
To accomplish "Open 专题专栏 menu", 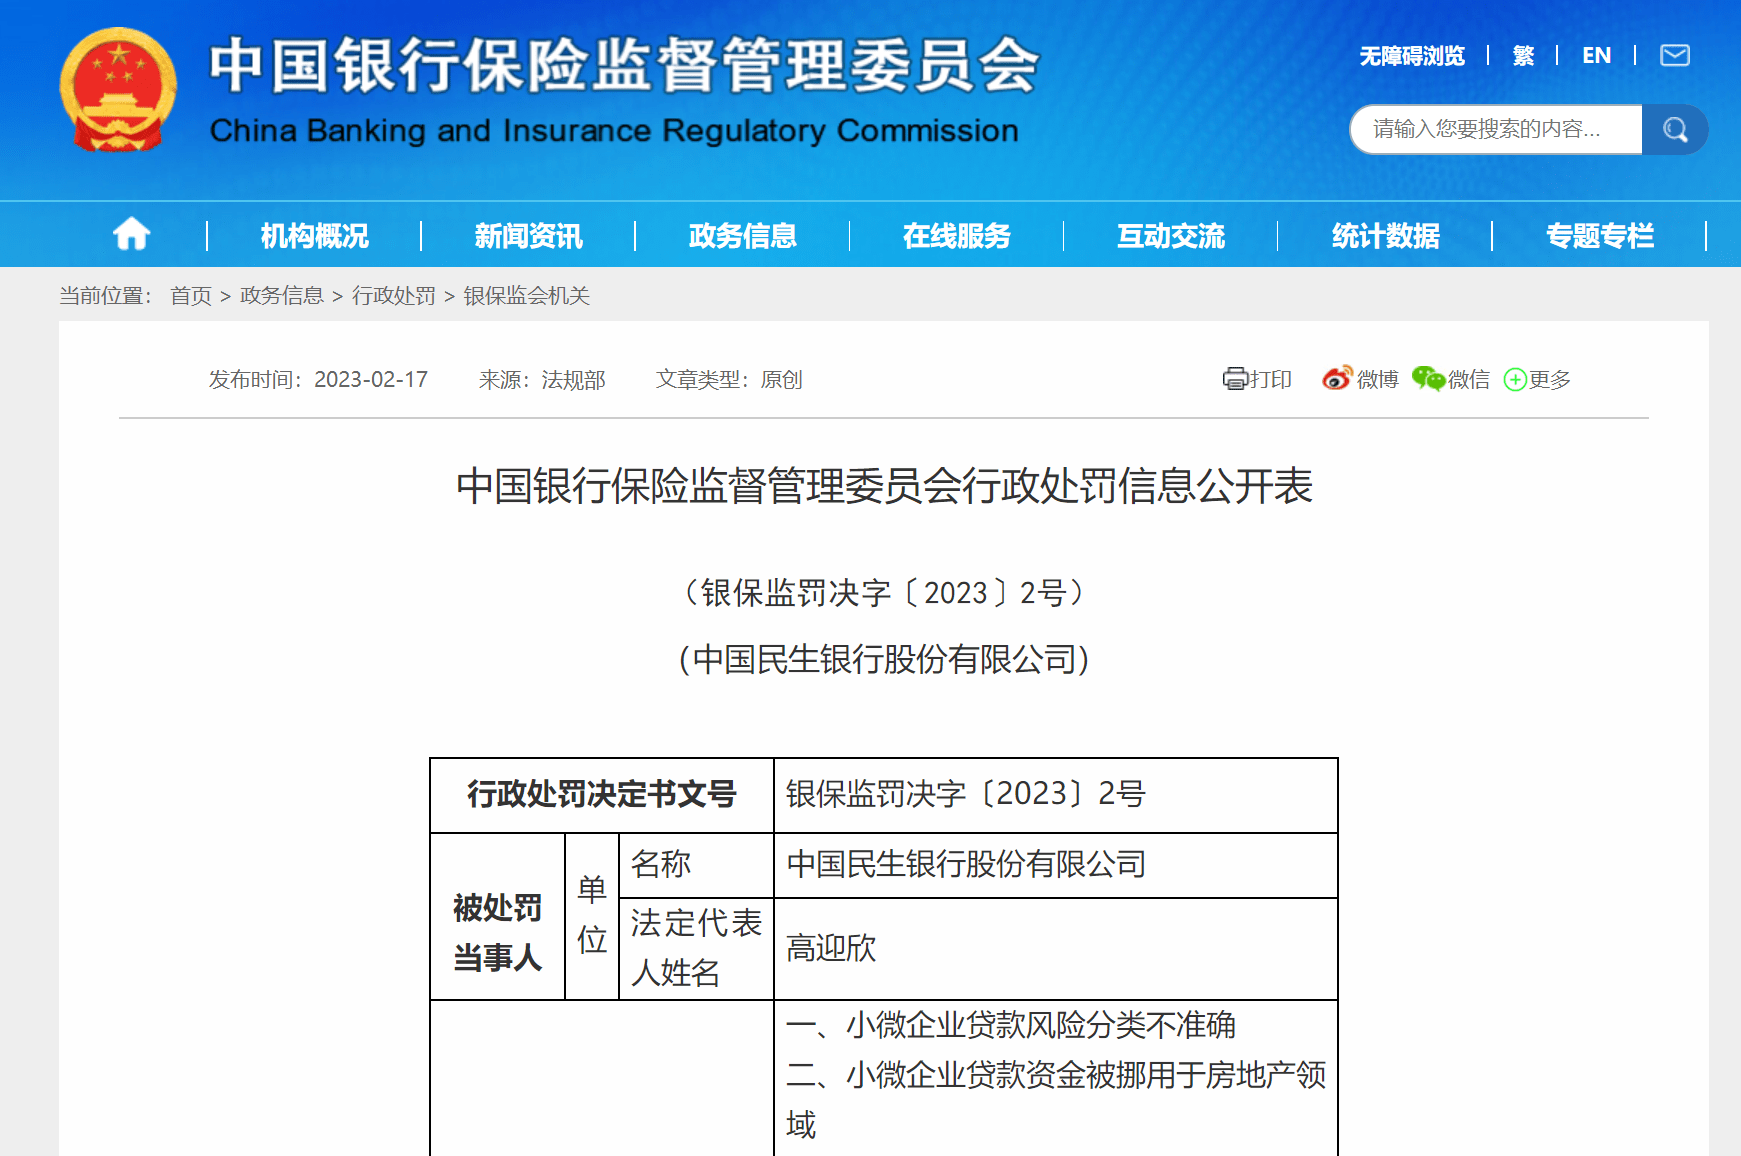I will pyautogui.click(x=1599, y=236).
